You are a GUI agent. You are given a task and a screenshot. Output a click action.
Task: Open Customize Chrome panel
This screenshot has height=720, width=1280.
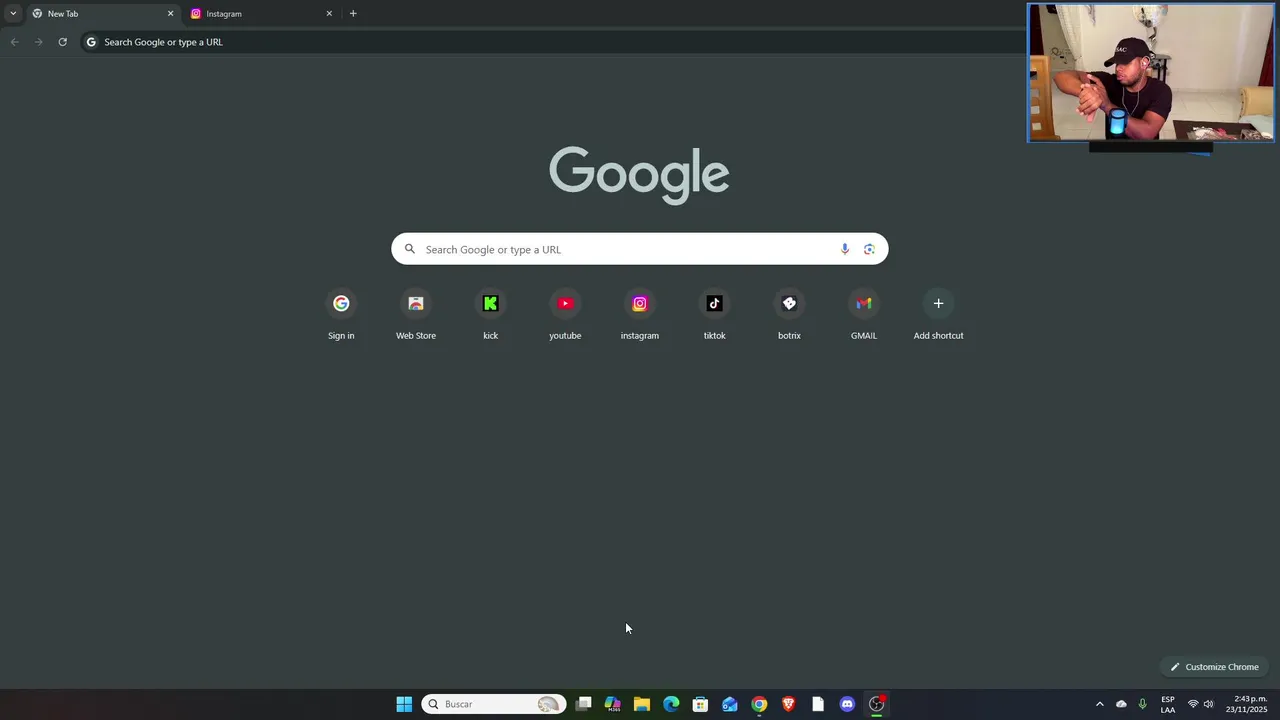[x=1214, y=667]
